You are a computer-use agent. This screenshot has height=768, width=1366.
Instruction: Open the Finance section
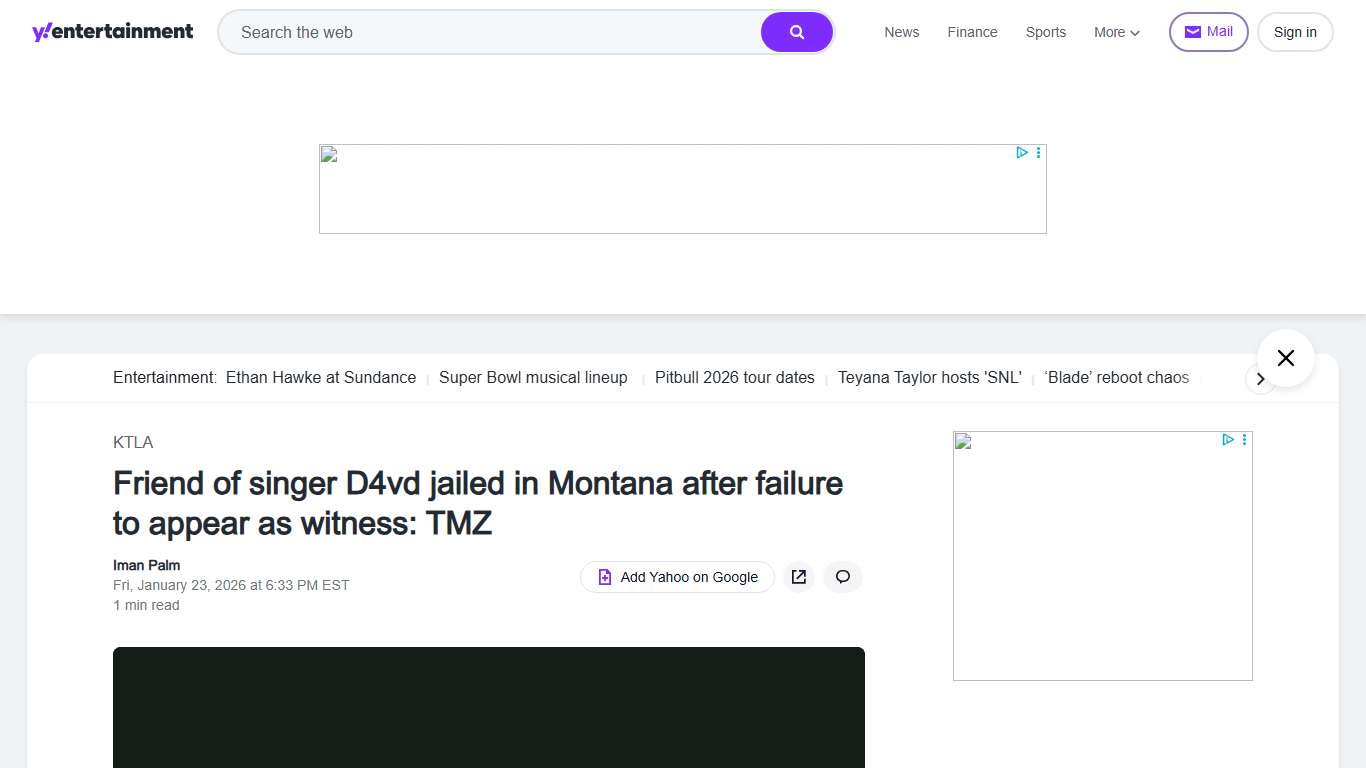point(972,32)
